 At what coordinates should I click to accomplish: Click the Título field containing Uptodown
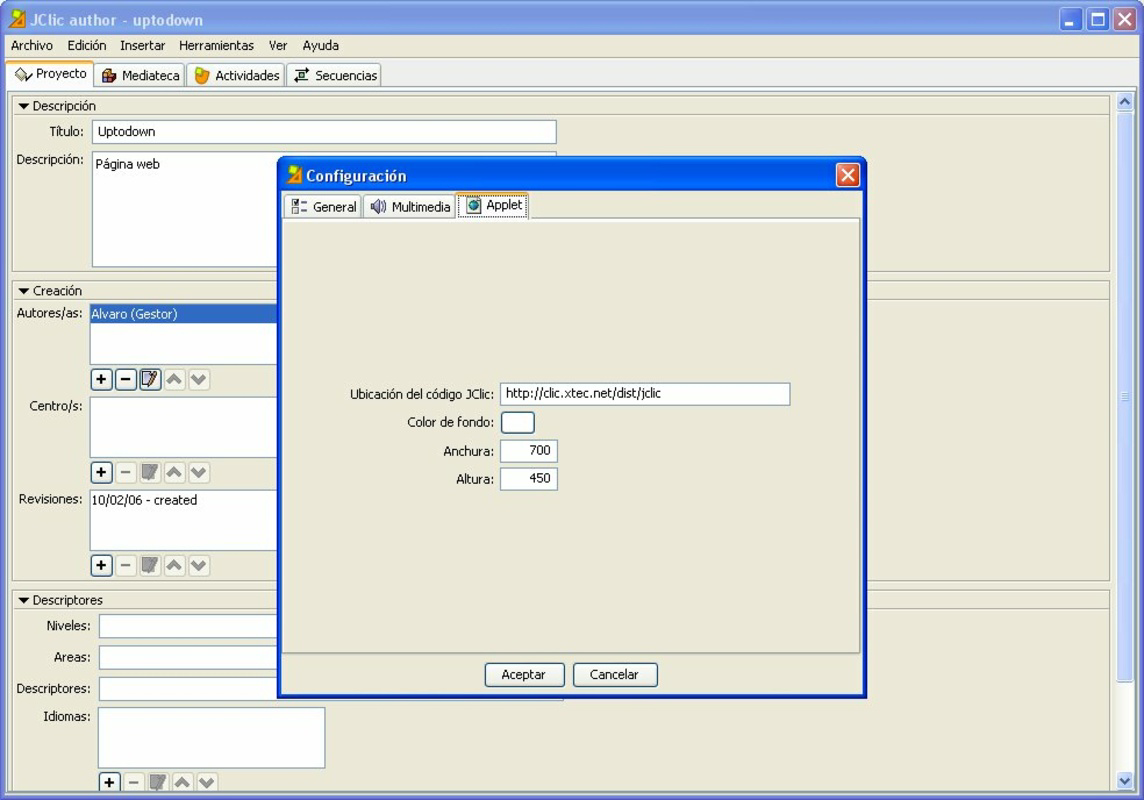pyautogui.click(x=324, y=132)
